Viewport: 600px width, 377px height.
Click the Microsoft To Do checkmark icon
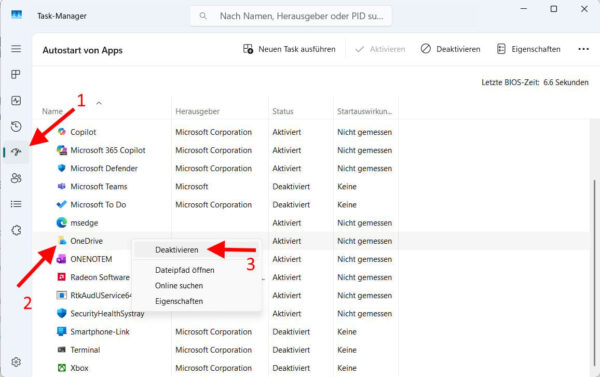click(61, 204)
